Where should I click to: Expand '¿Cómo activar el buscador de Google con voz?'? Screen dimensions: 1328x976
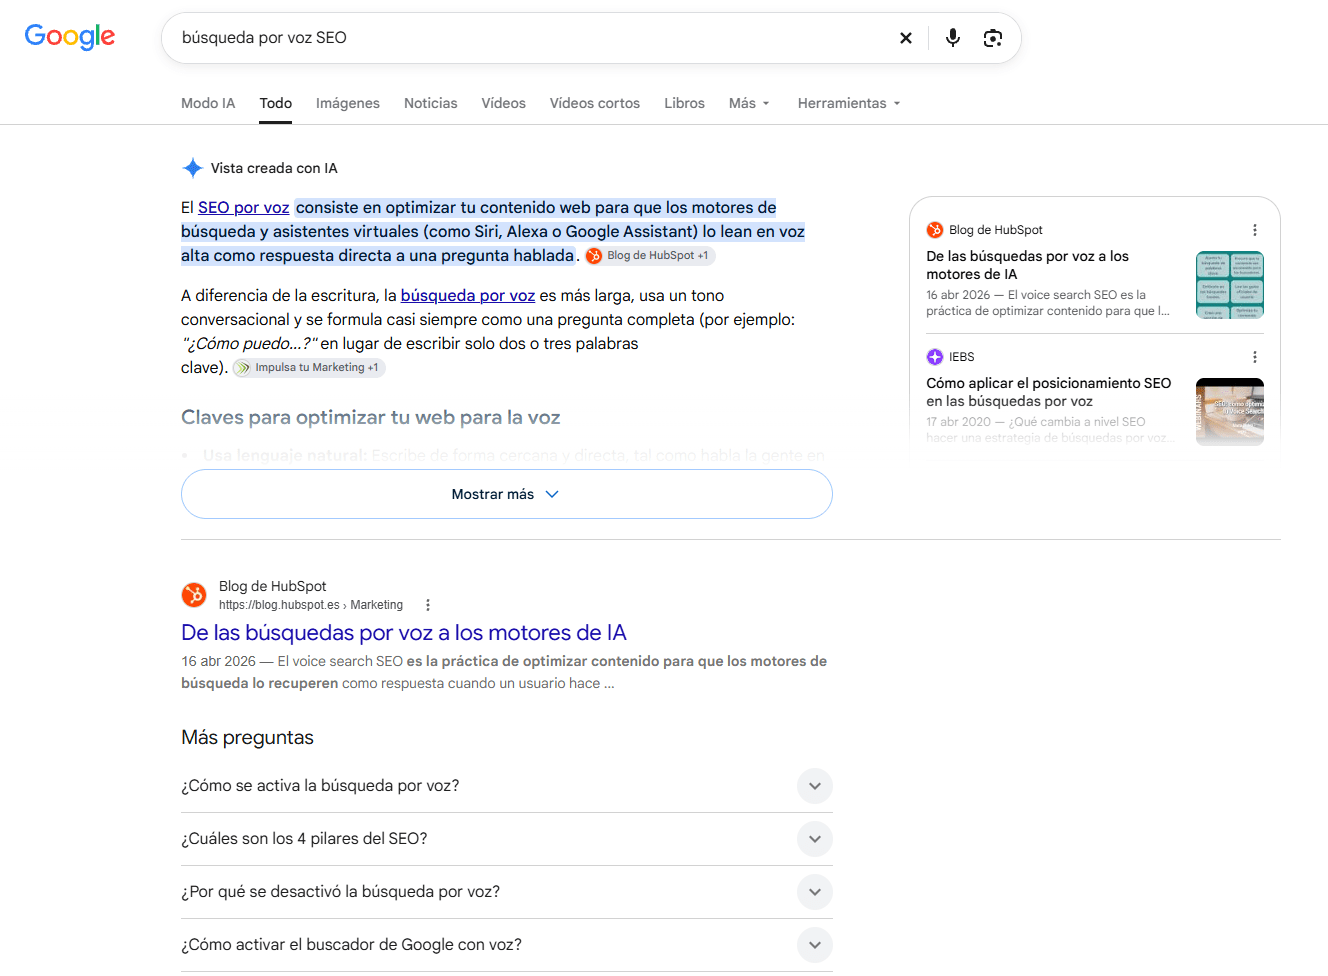507,945
